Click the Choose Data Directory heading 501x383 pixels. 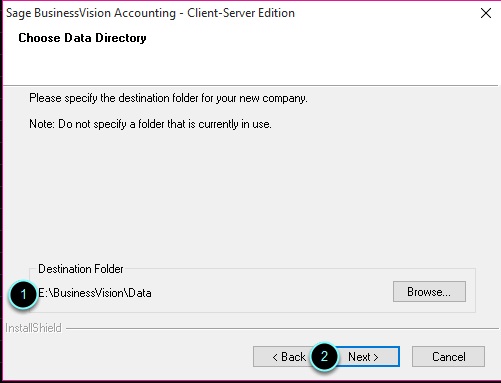[x=82, y=38]
